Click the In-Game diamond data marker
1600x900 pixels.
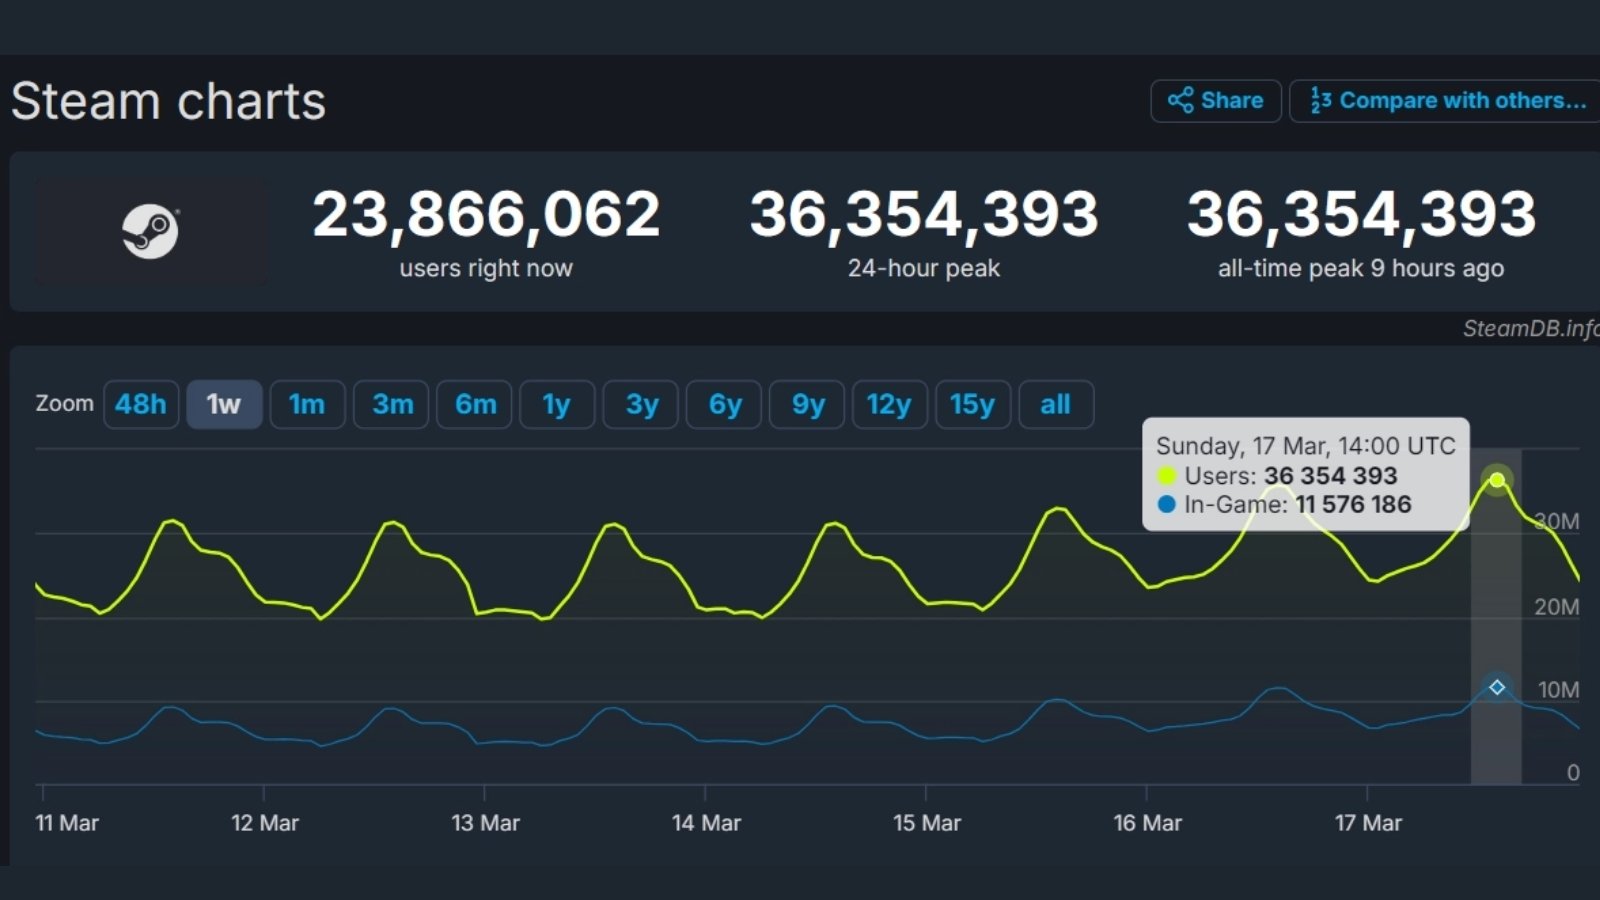point(1497,687)
